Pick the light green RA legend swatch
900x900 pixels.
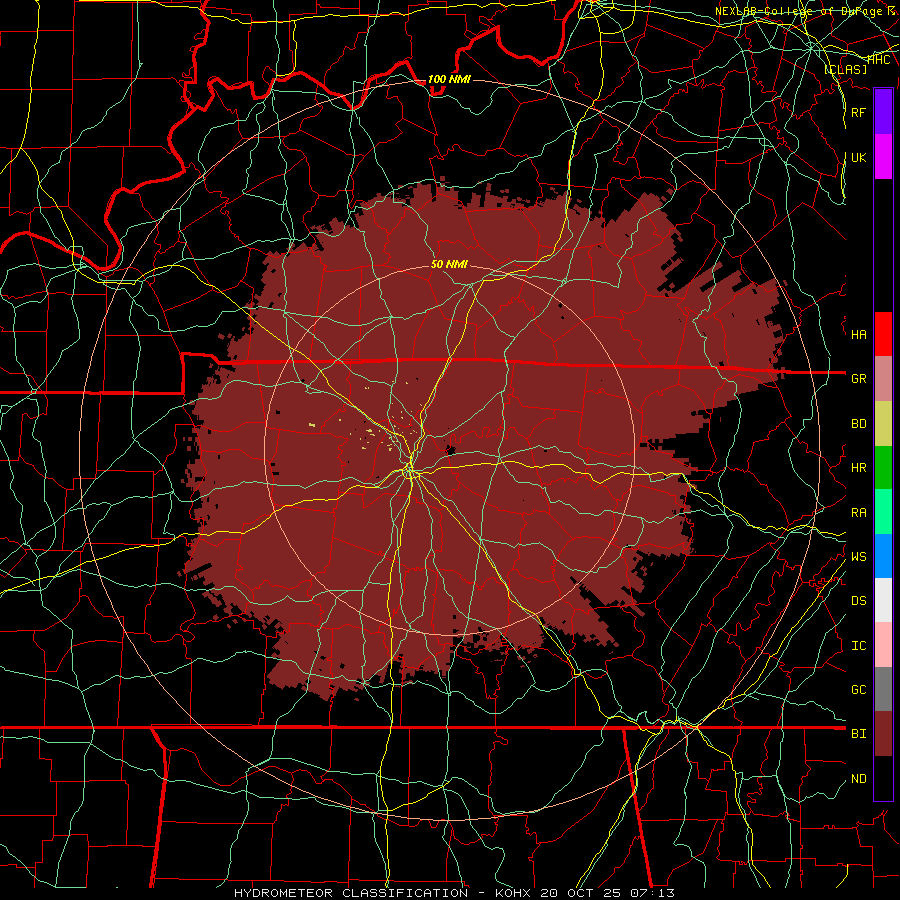tap(883, 512)
